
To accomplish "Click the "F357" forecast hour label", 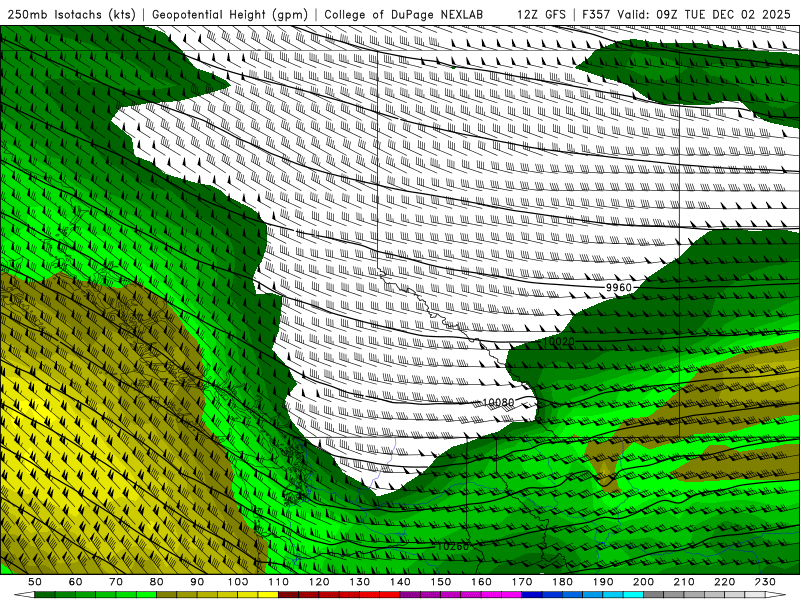I will tap(596, 14).
